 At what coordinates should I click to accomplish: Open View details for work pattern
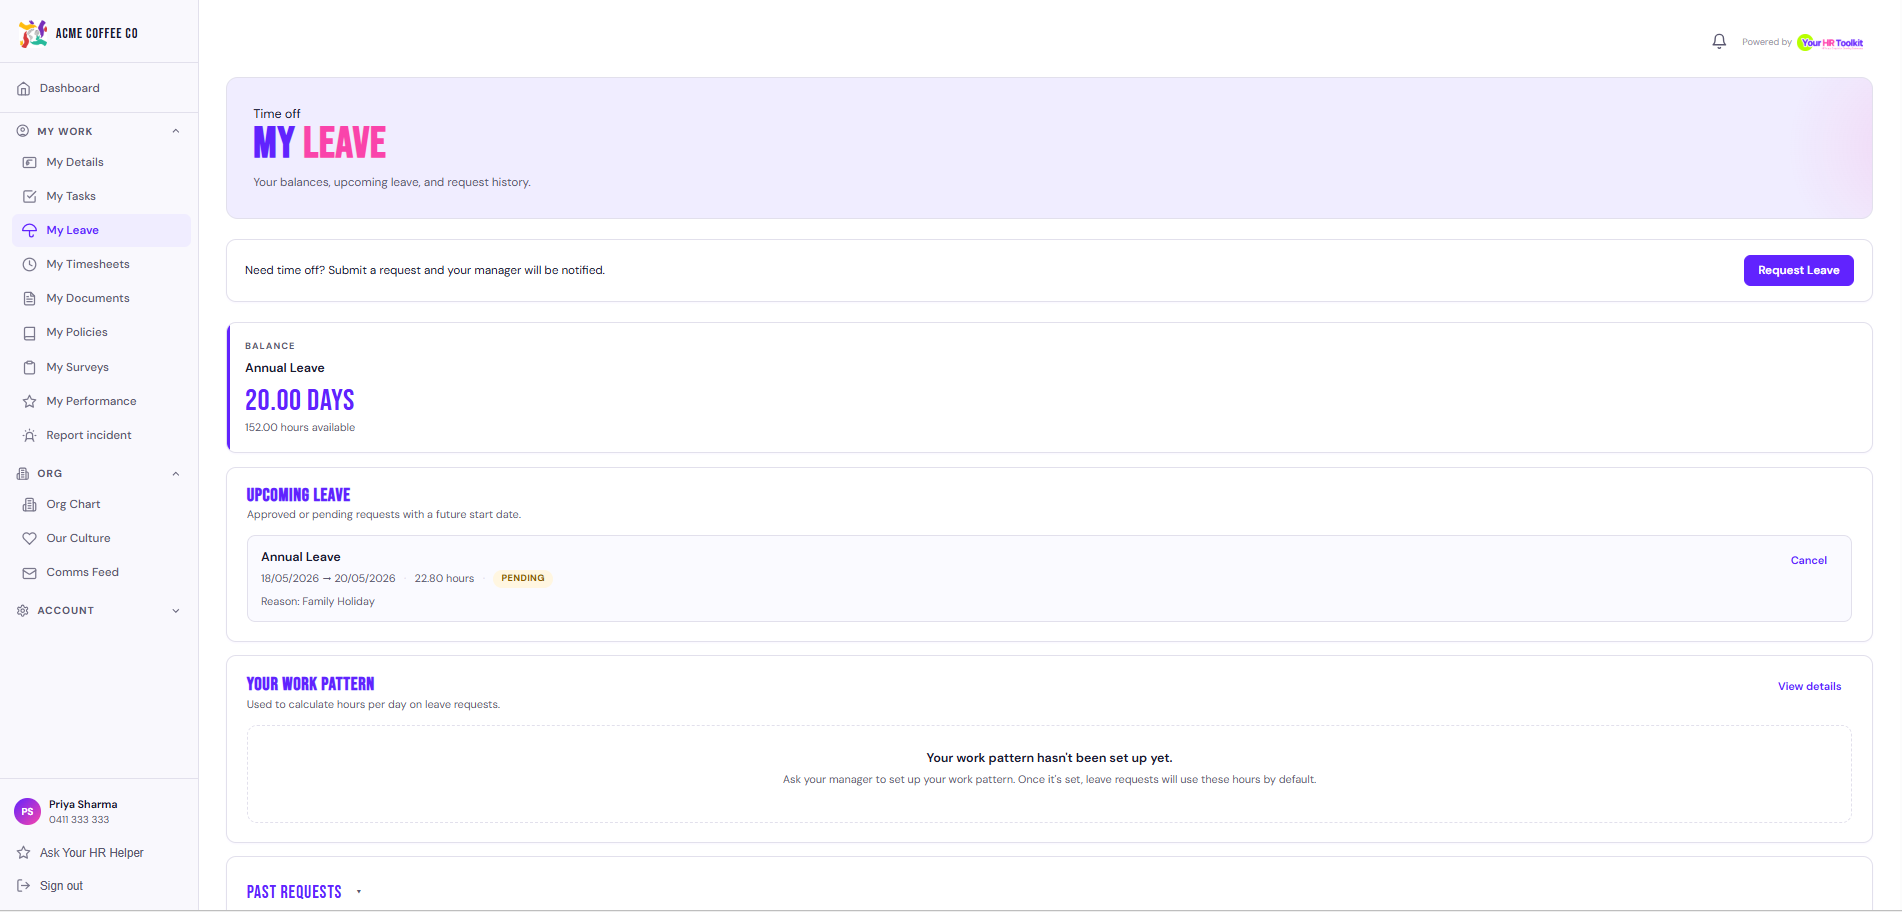tap(1809, 687)
